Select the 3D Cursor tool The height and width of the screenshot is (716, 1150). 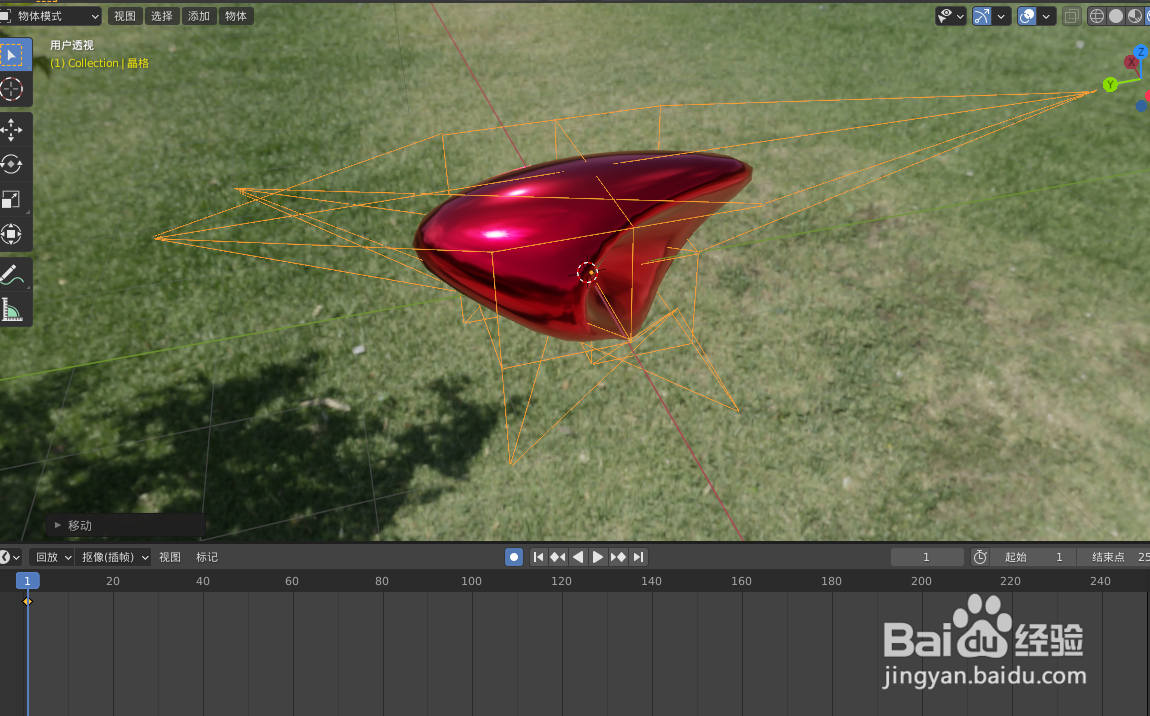13,89
